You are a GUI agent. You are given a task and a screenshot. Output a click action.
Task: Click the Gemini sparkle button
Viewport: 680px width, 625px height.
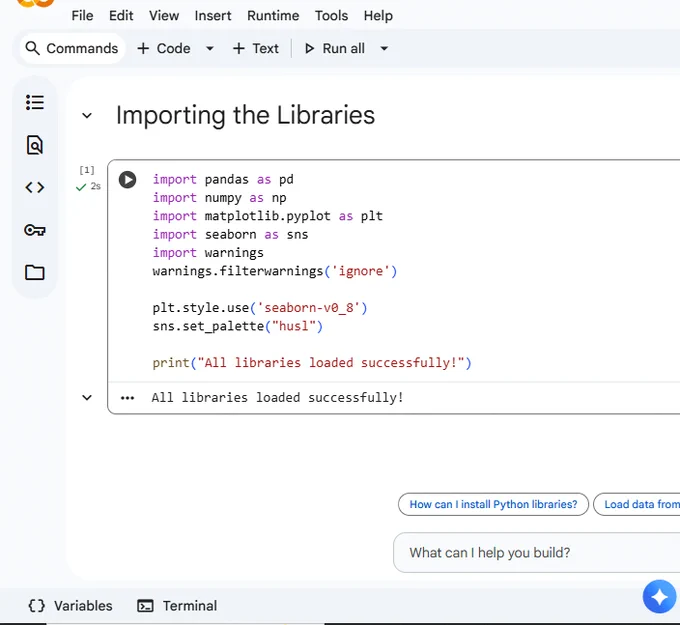659,596
